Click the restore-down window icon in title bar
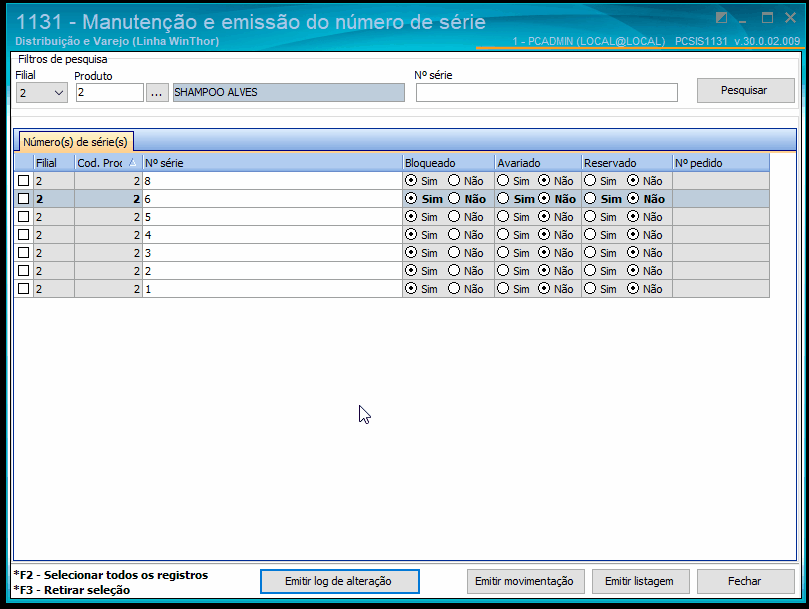 721,18
